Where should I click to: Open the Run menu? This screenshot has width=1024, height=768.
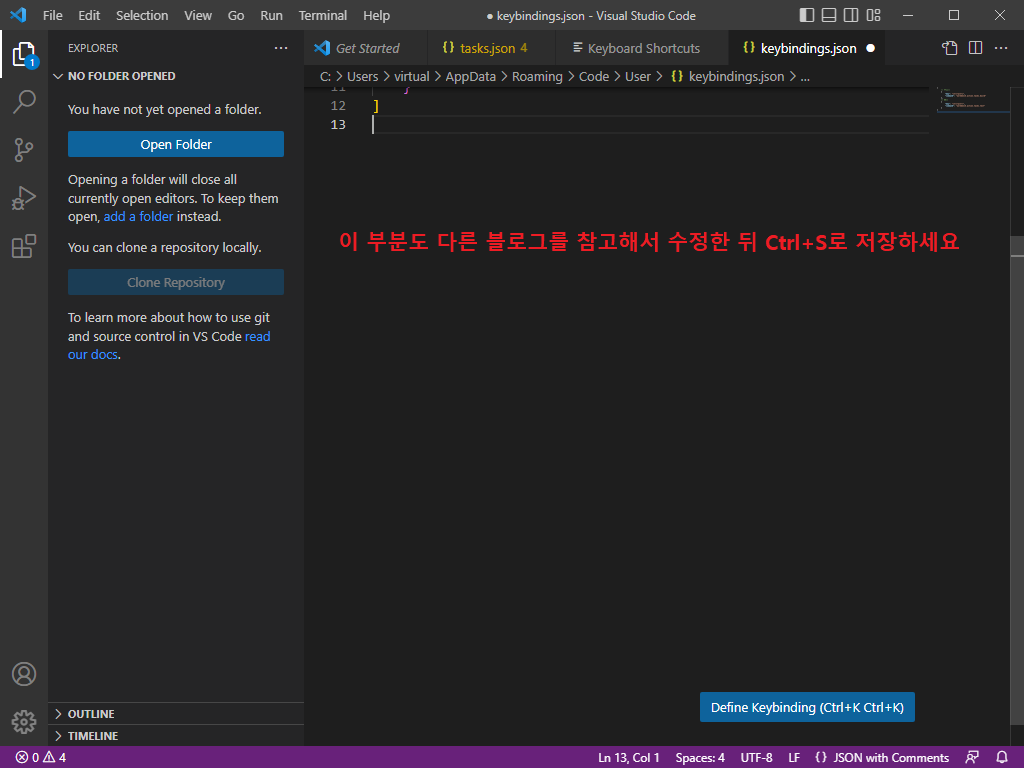[271, 15]
